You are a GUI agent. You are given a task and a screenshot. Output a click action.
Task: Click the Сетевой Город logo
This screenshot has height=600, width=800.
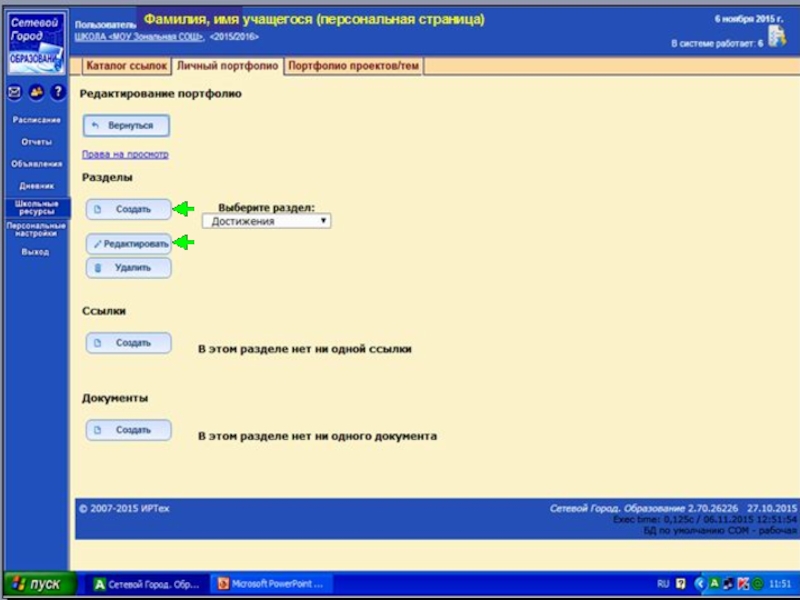(x=35, y=40)
